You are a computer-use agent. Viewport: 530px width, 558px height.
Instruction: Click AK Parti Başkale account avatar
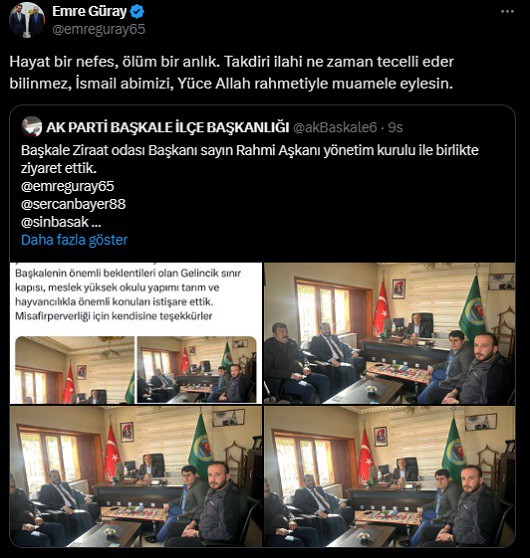(x=32, y=127)
